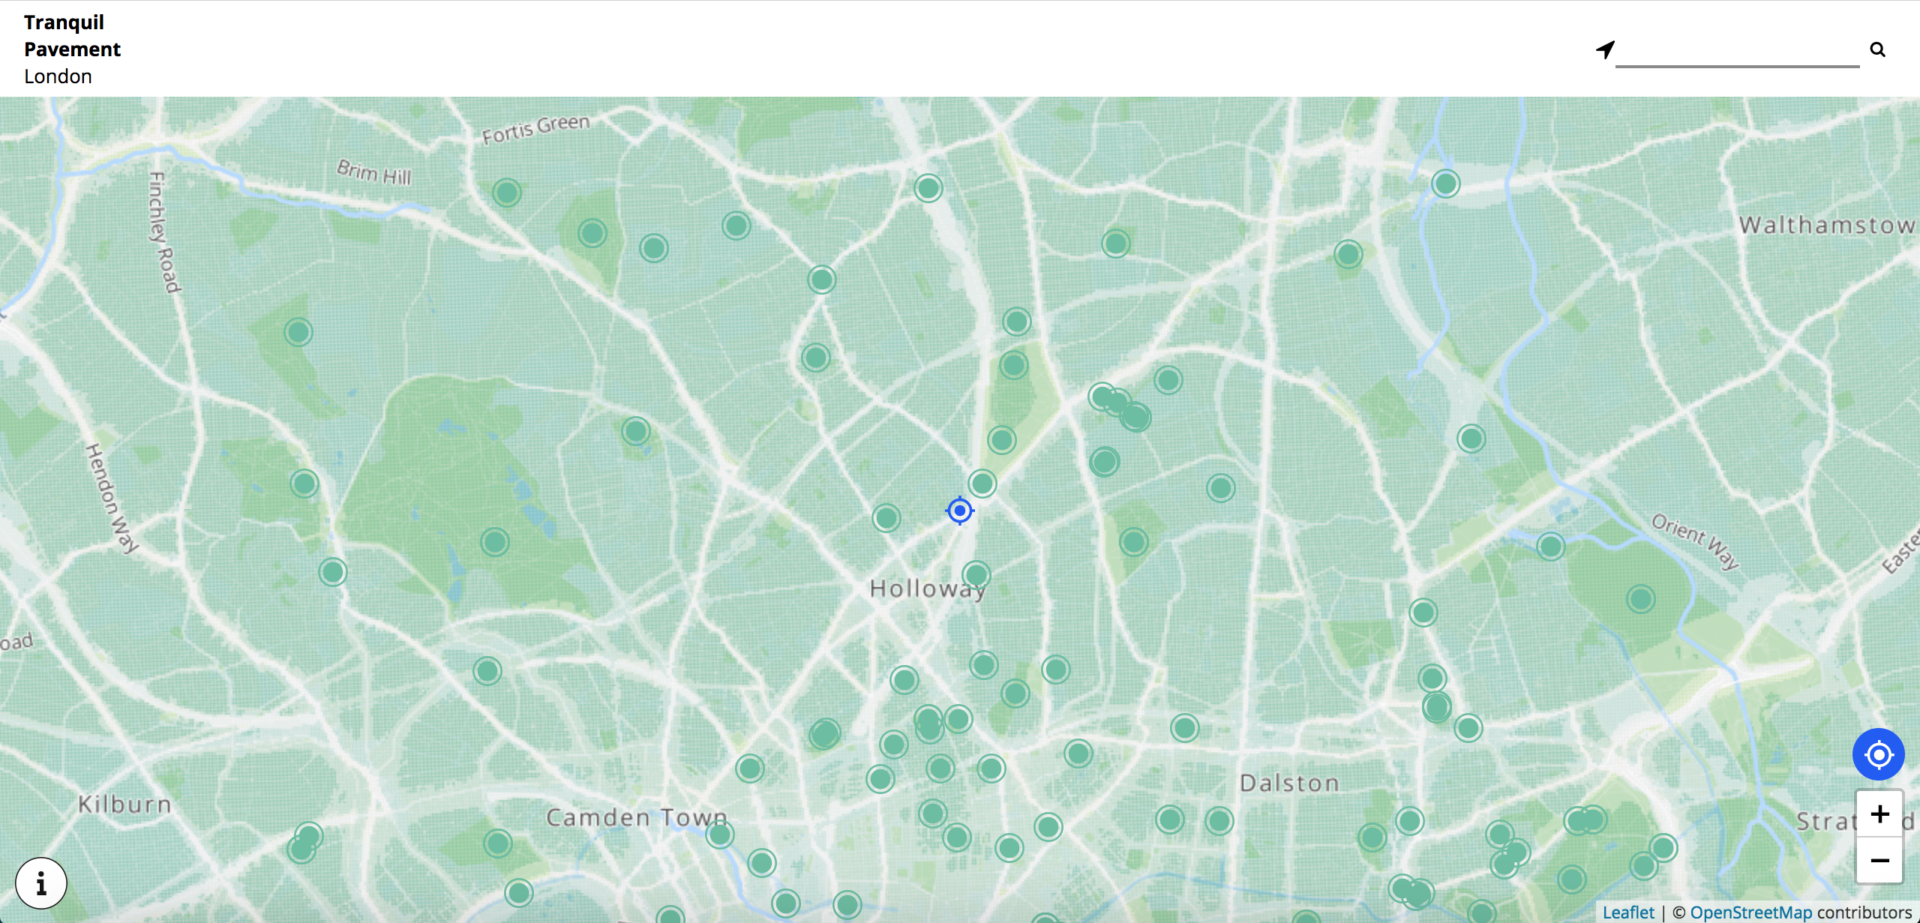Viewport: 1920px width, 923px height.
Task: Click the Kilburn map label
Action: click(125, 804)
